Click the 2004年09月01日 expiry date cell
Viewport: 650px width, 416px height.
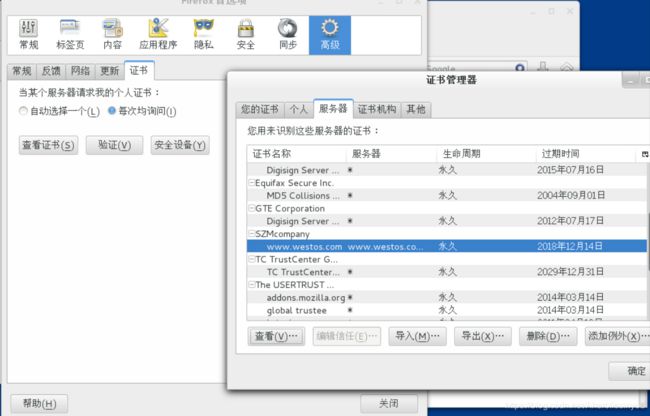coord(571,196)
